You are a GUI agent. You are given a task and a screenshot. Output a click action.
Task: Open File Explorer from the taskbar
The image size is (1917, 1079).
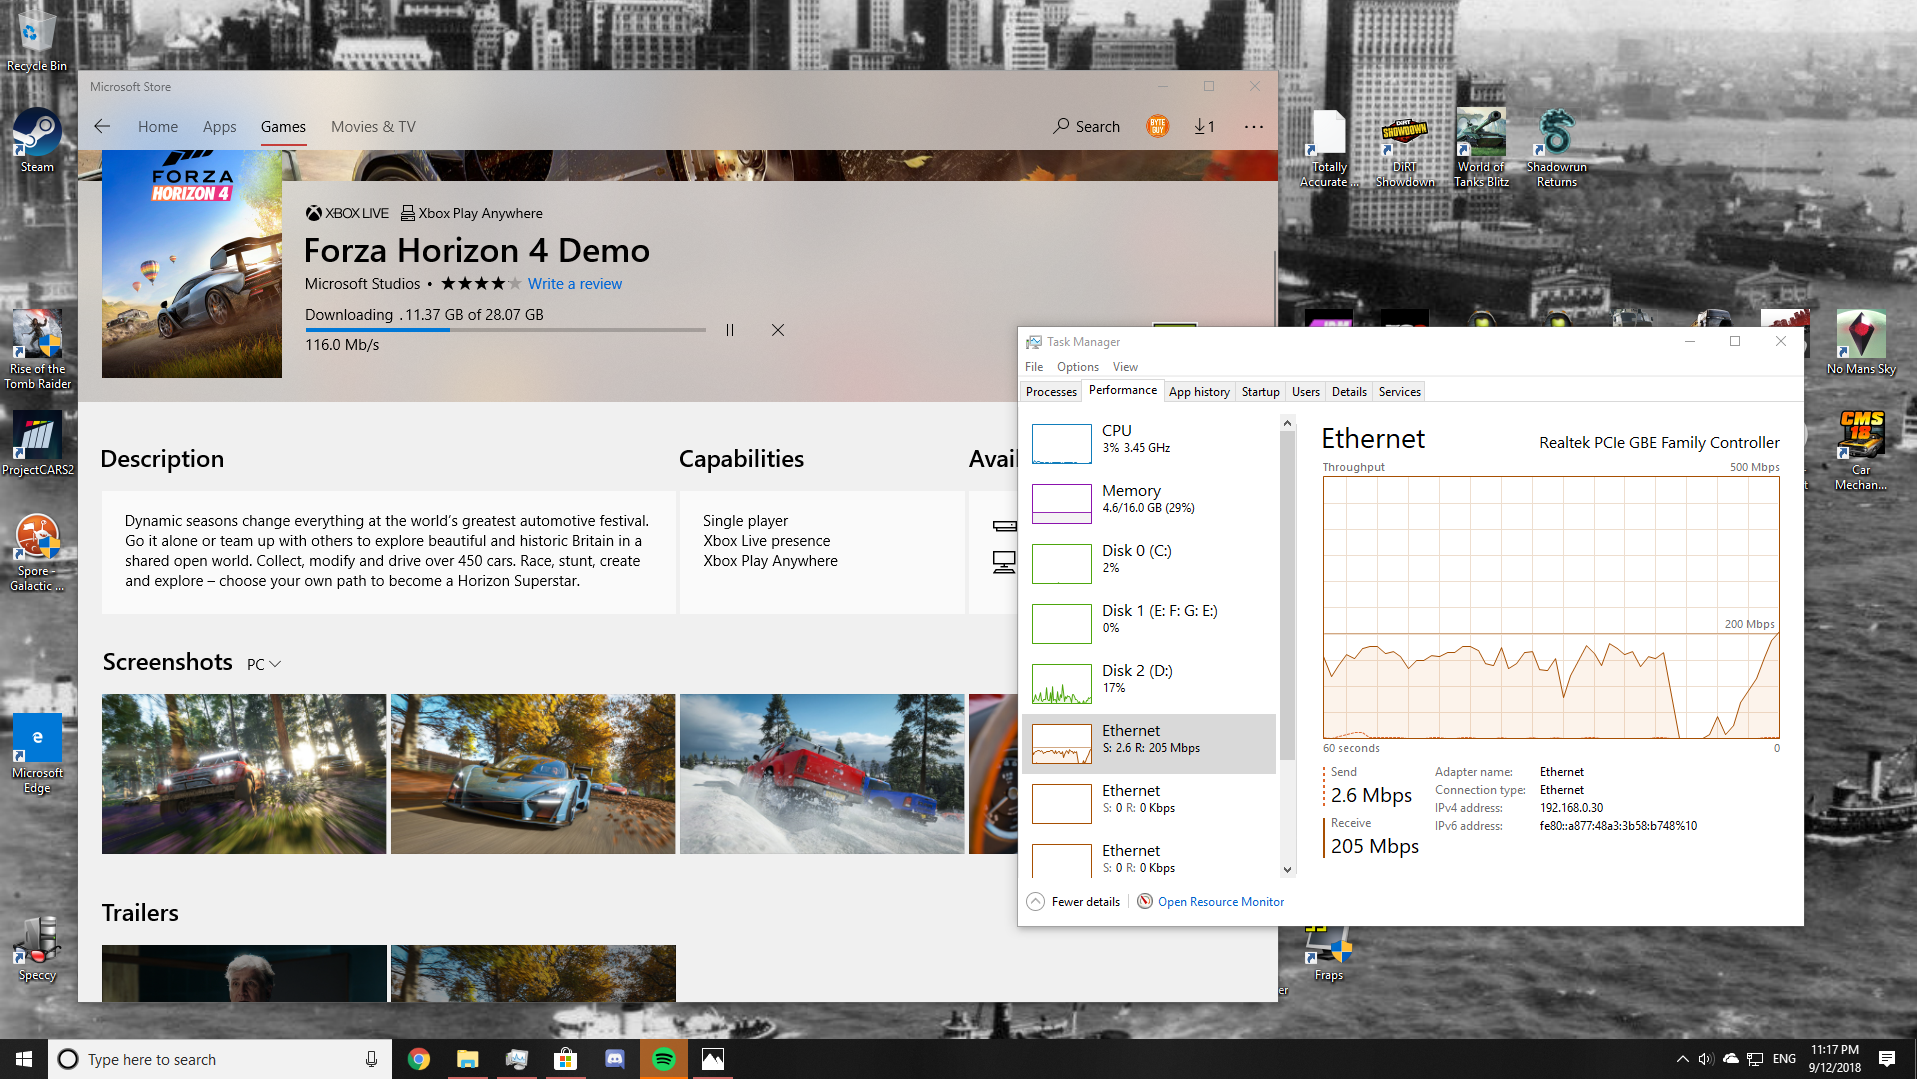(468, 1059)
